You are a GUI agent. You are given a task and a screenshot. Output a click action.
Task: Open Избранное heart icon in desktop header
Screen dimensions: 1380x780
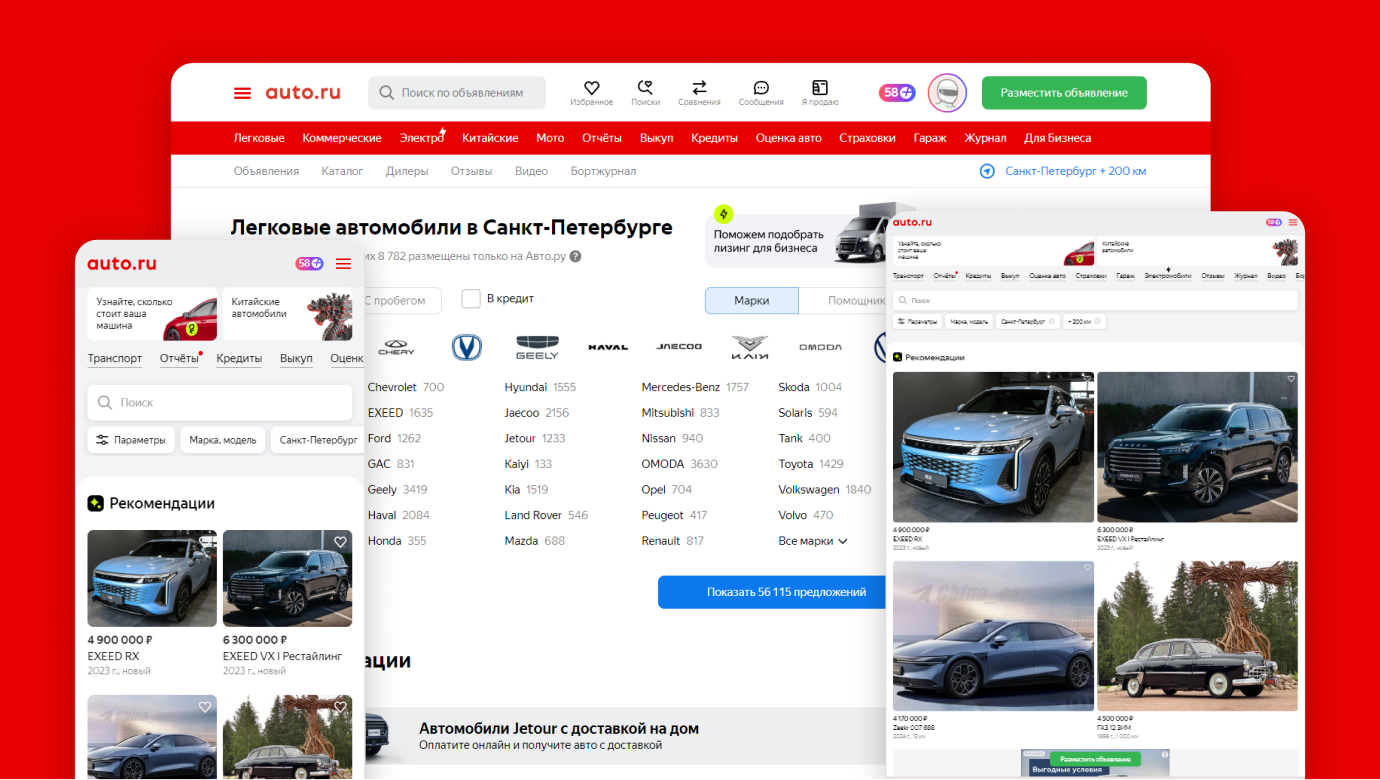(591, 88)
